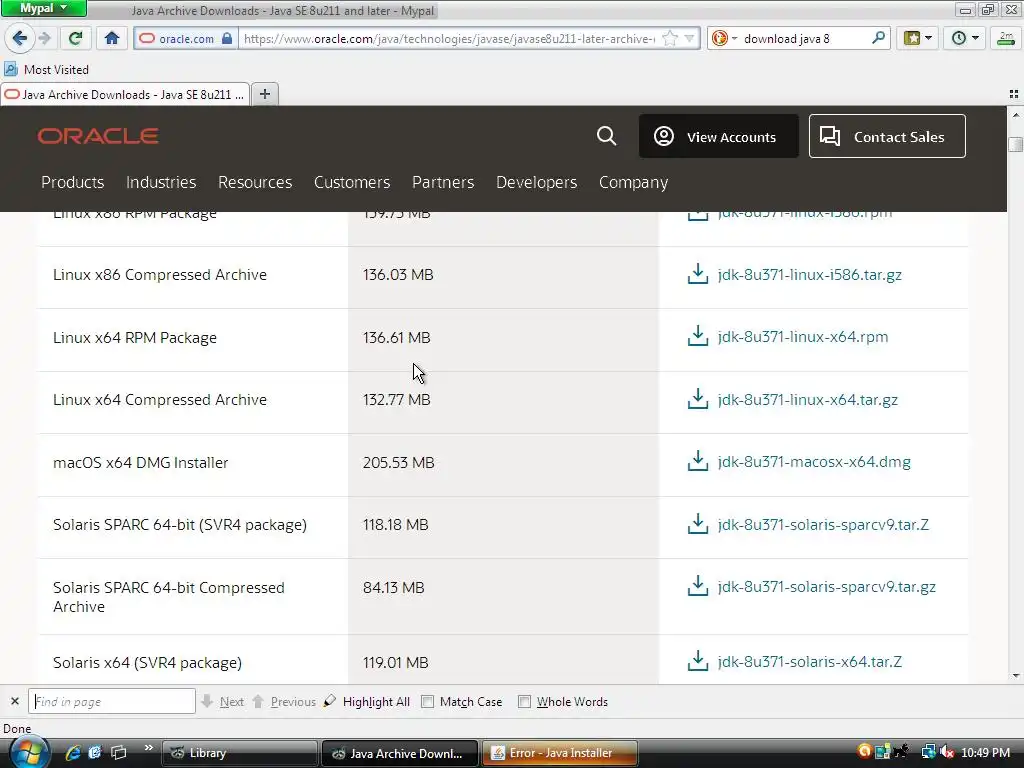Open the Resources menu

point(255,182)
